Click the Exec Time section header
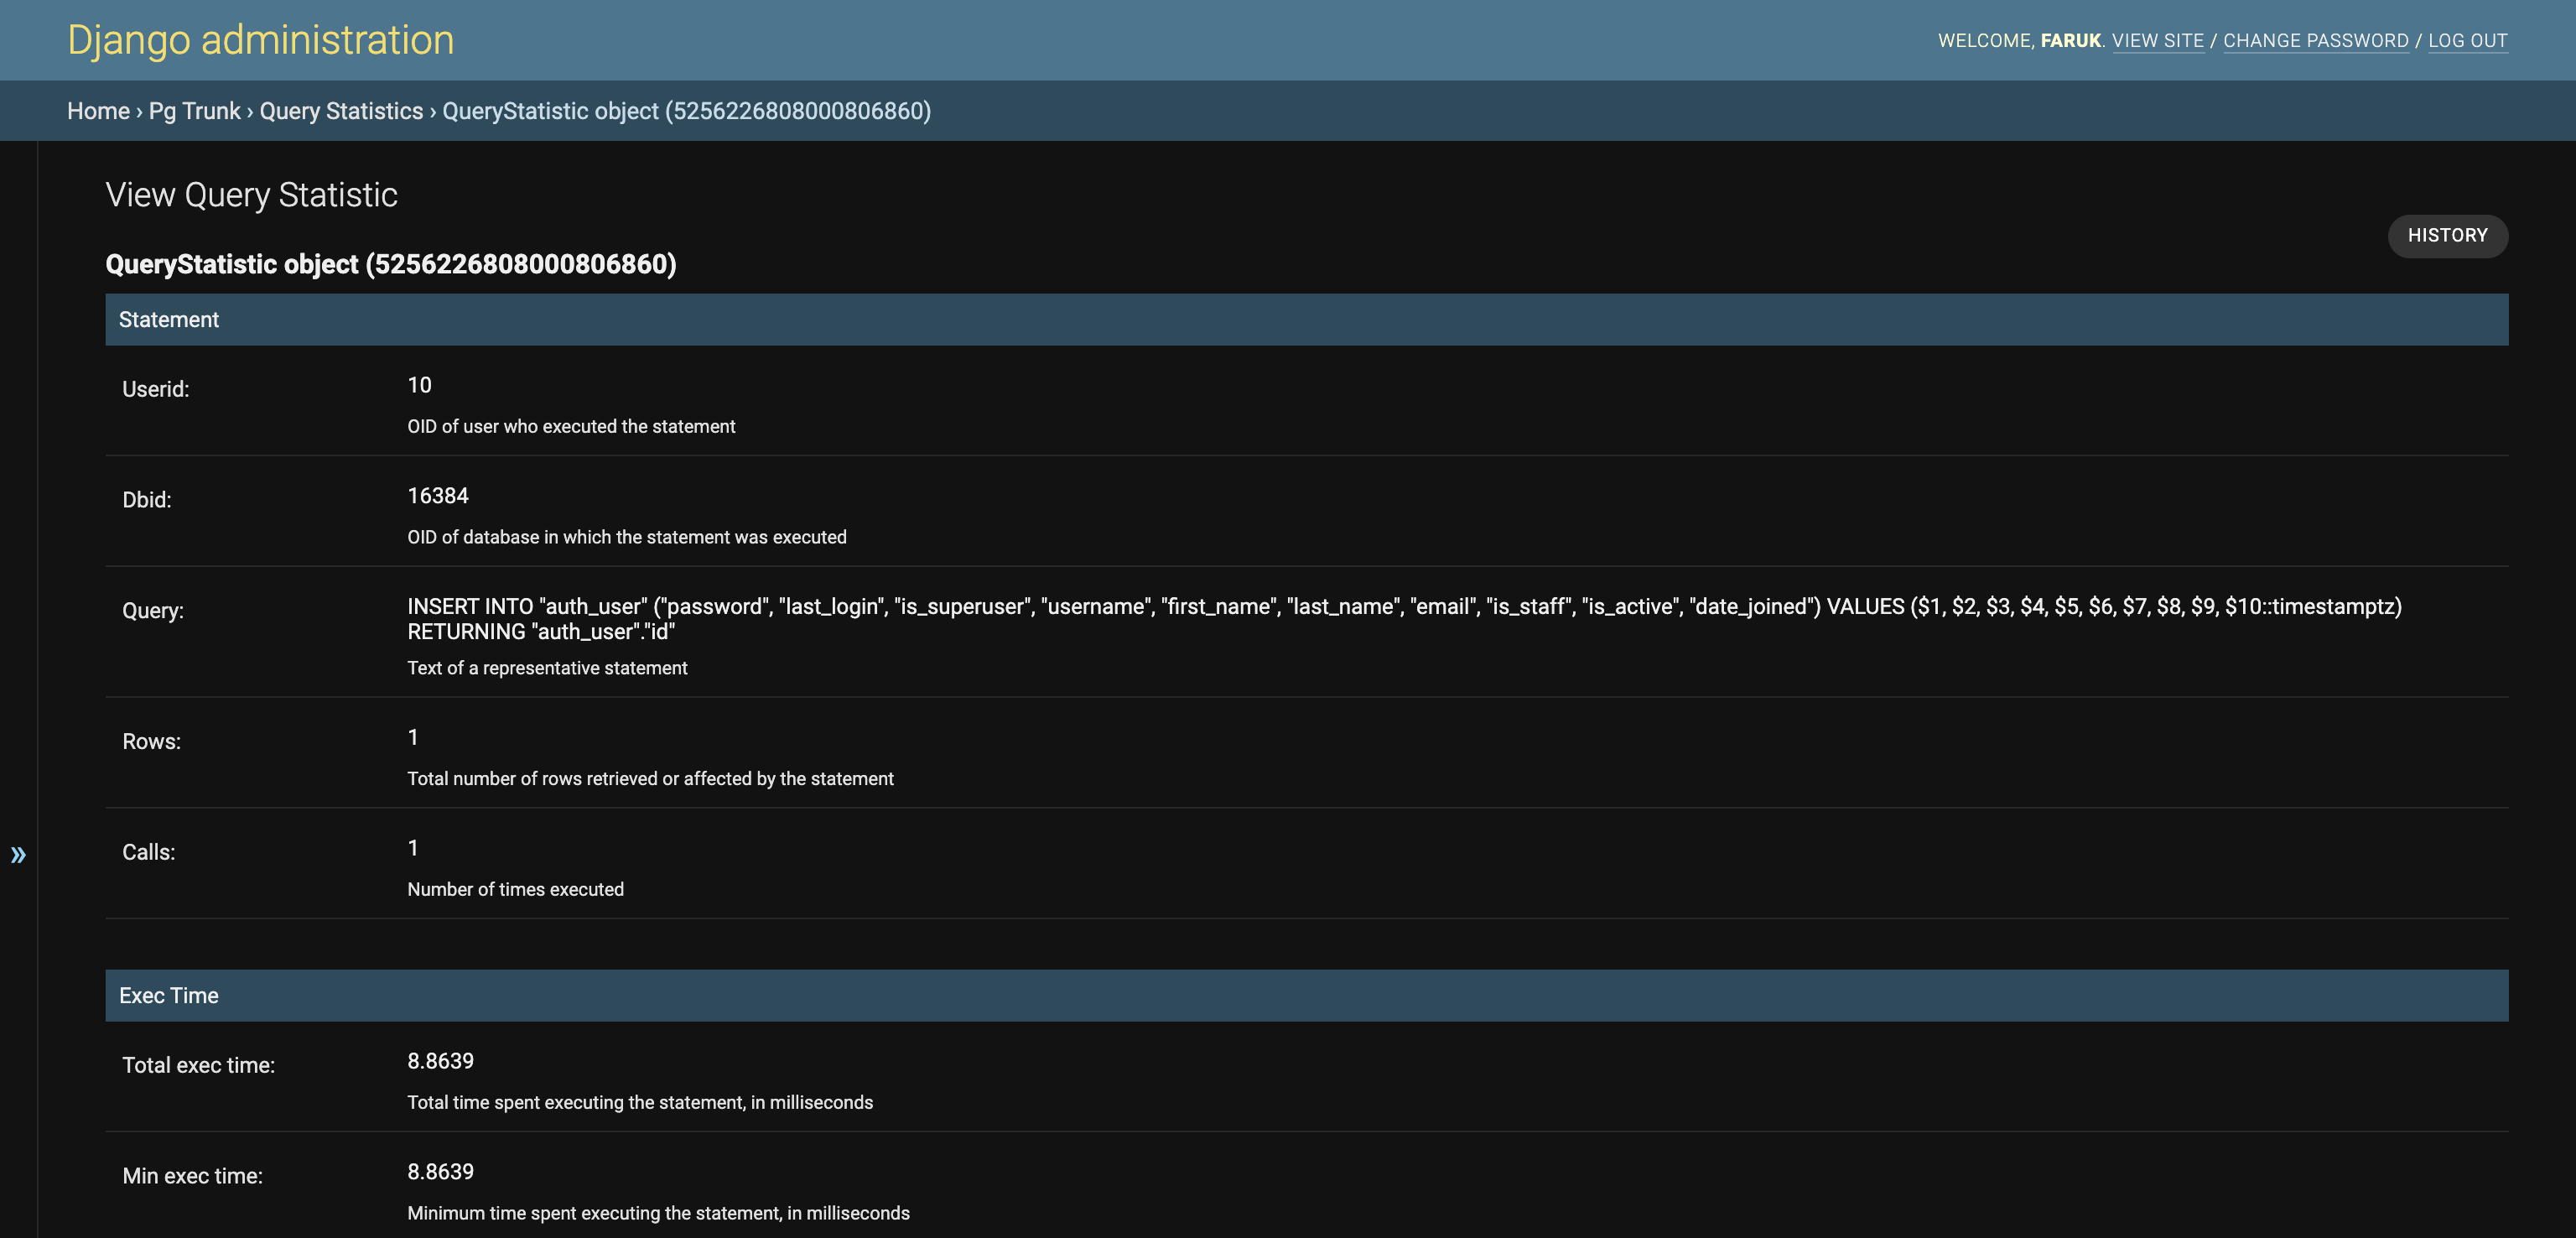 [x=168, y=995]
